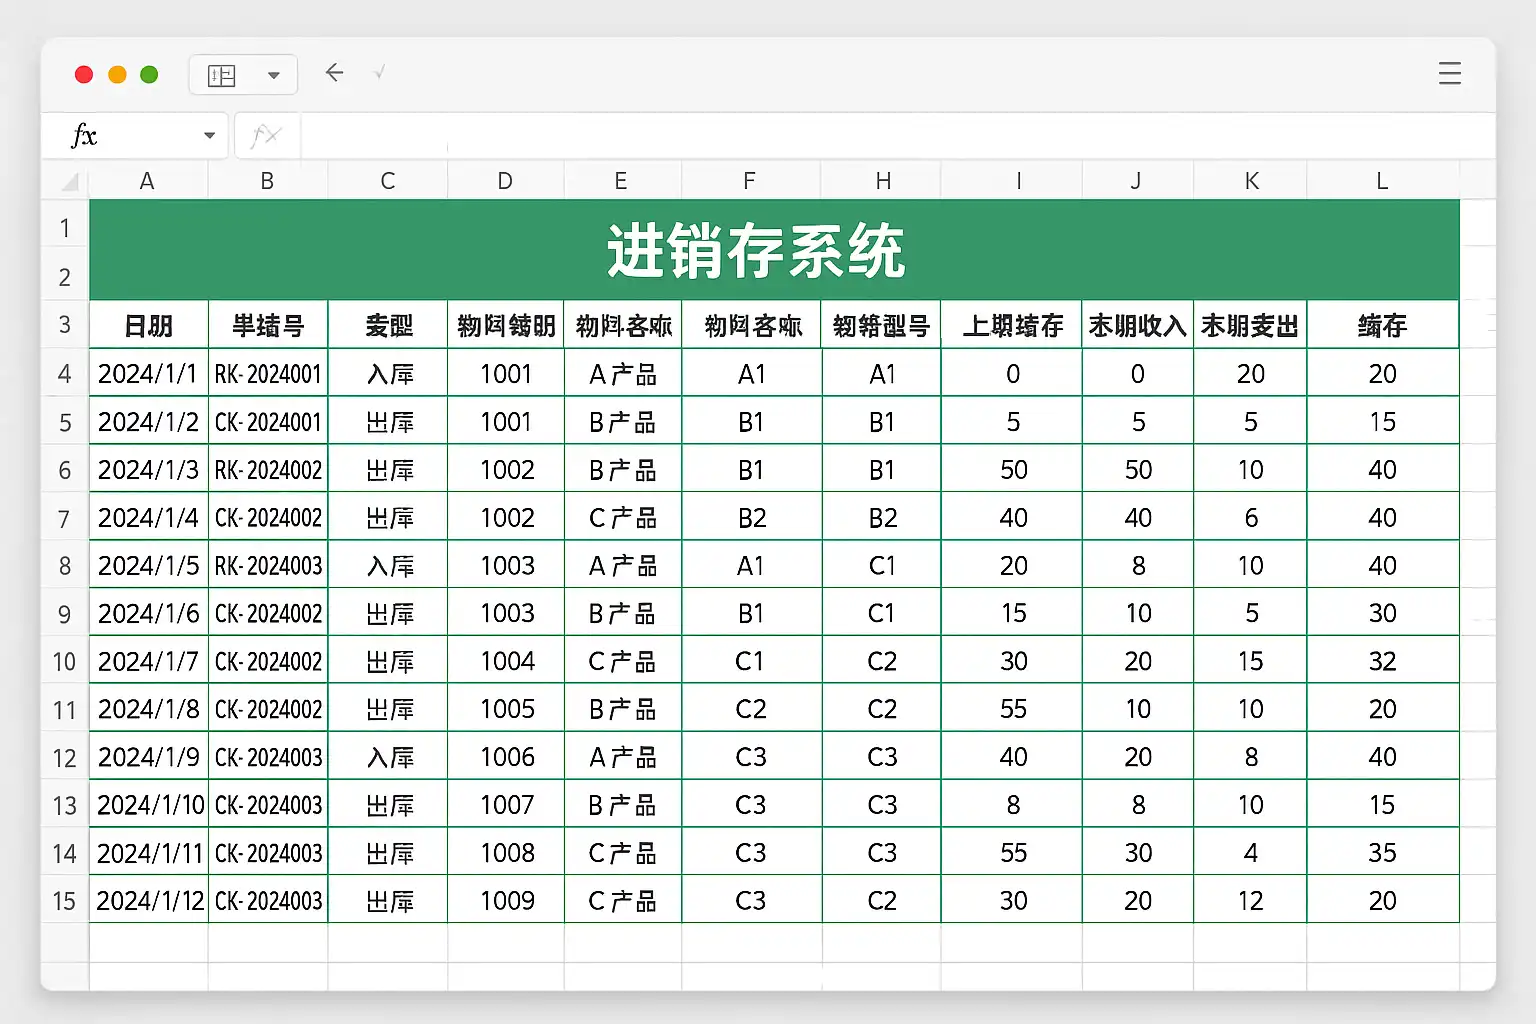Click the back arrow icon
This screenshot has height=1024, width=1536.
coord(335,72)
